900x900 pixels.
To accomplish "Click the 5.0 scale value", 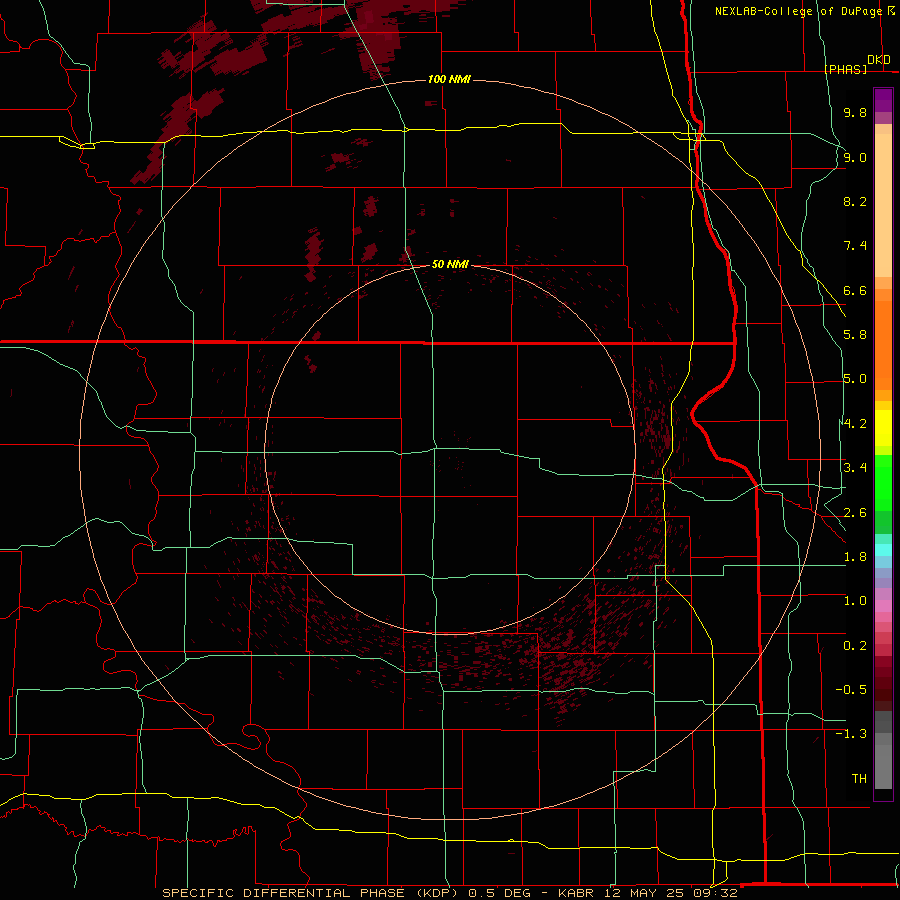I will coord(855,379).
